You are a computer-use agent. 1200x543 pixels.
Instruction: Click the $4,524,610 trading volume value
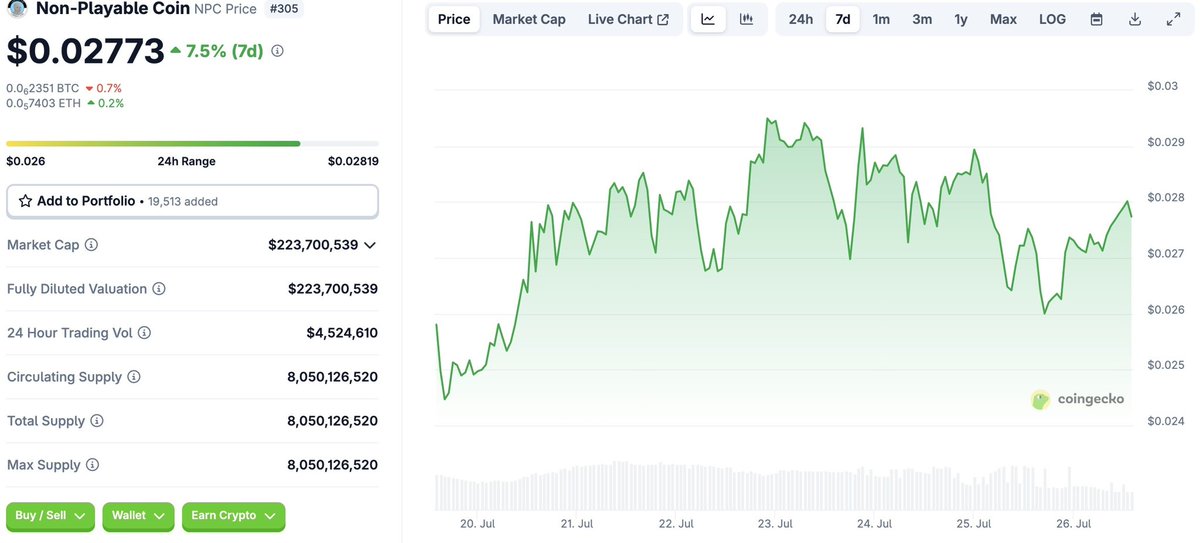coord(342,333)
